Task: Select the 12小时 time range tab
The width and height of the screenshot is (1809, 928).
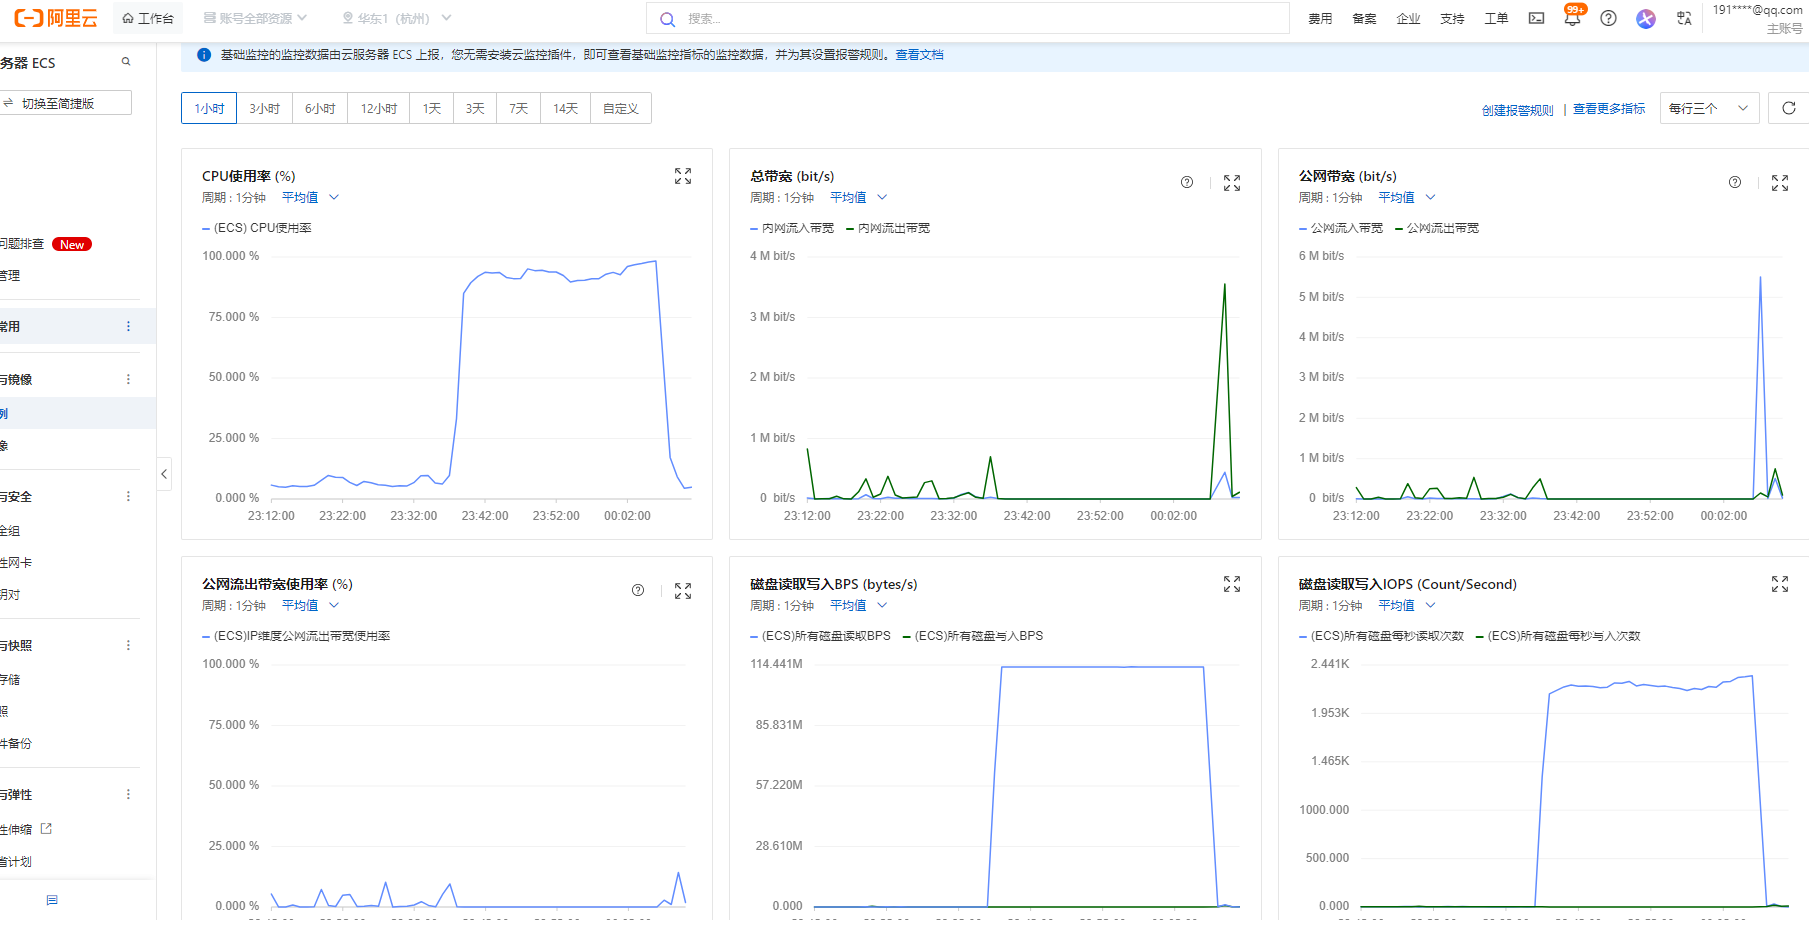Action: 379,108
